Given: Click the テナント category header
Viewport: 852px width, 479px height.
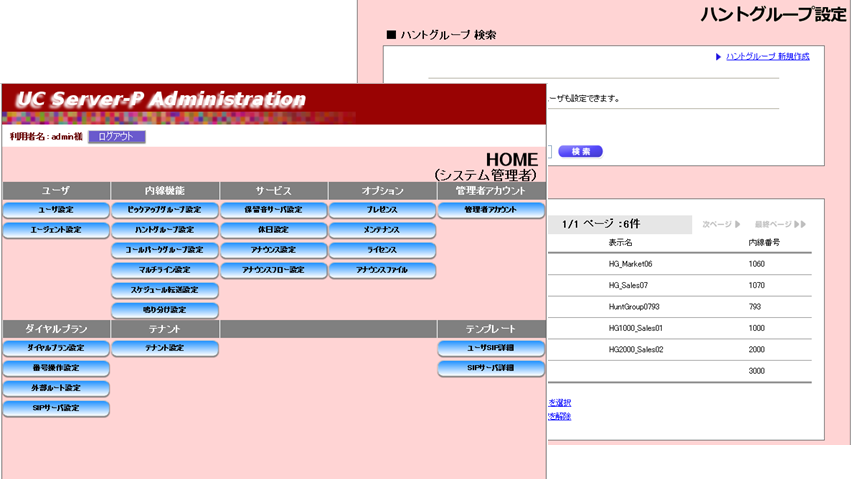Looking at the screenshot, I should [165, 329].
